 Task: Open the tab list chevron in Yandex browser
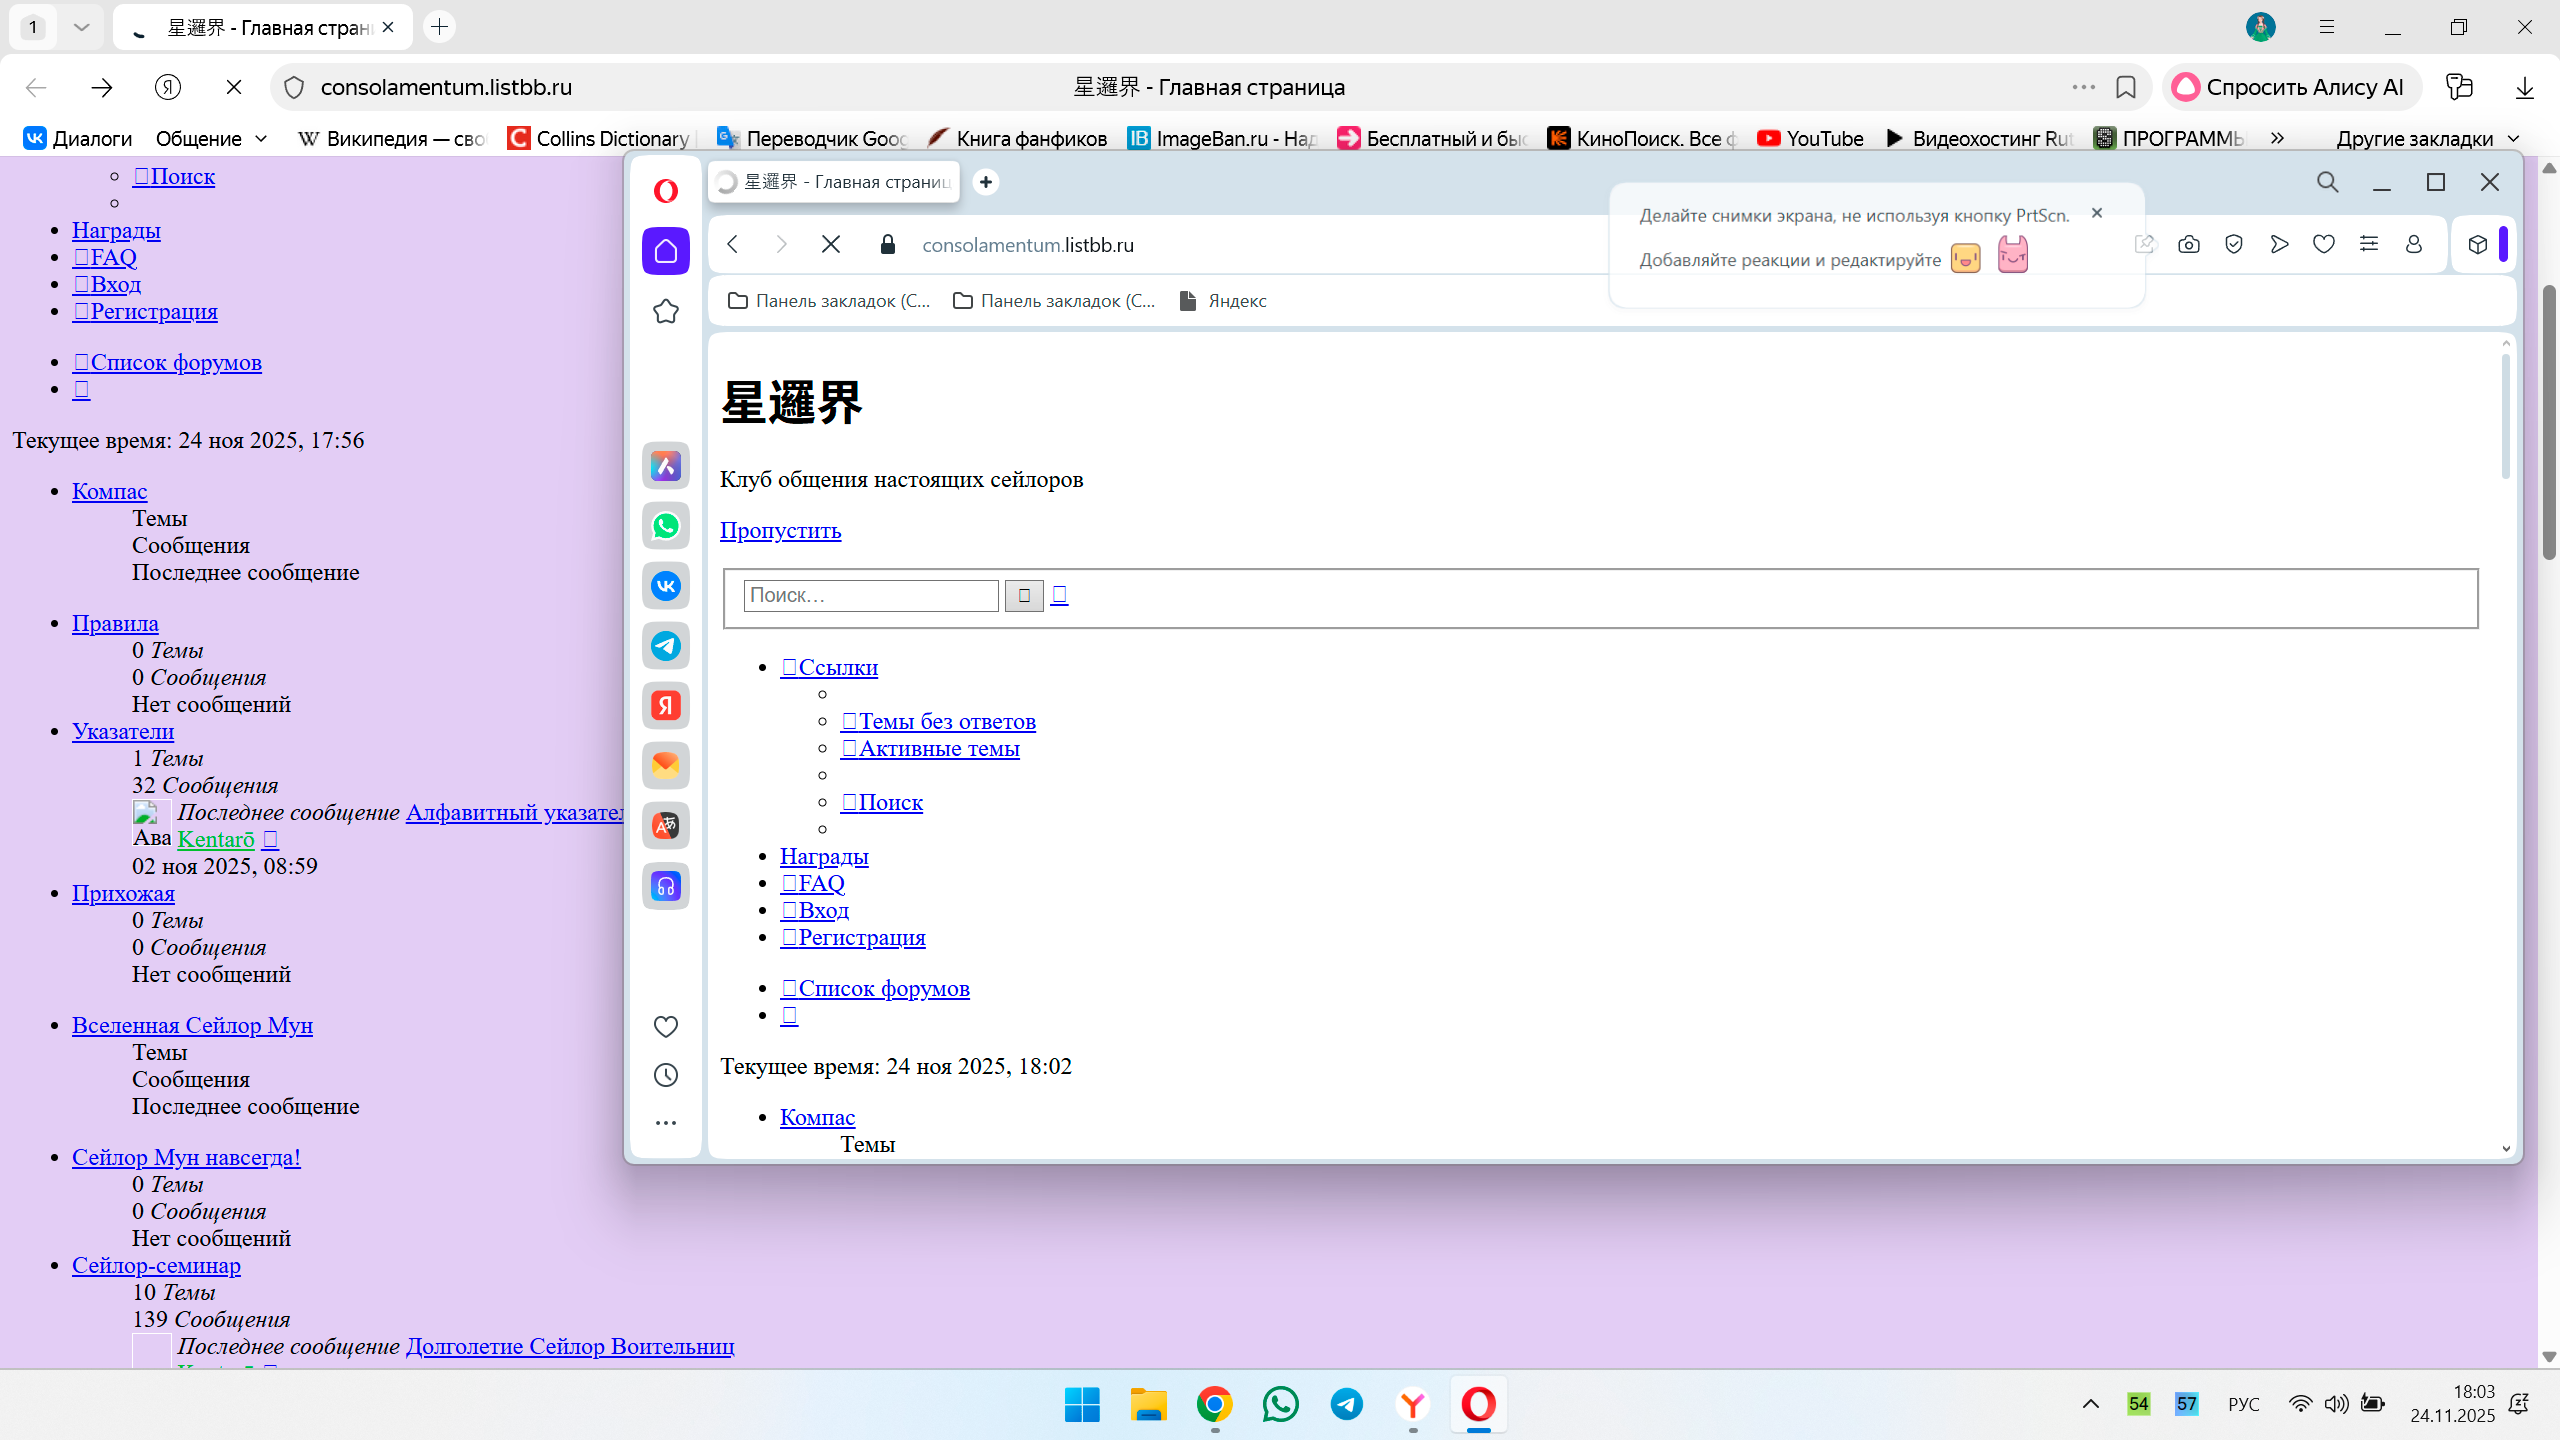(x=82, y=27)
